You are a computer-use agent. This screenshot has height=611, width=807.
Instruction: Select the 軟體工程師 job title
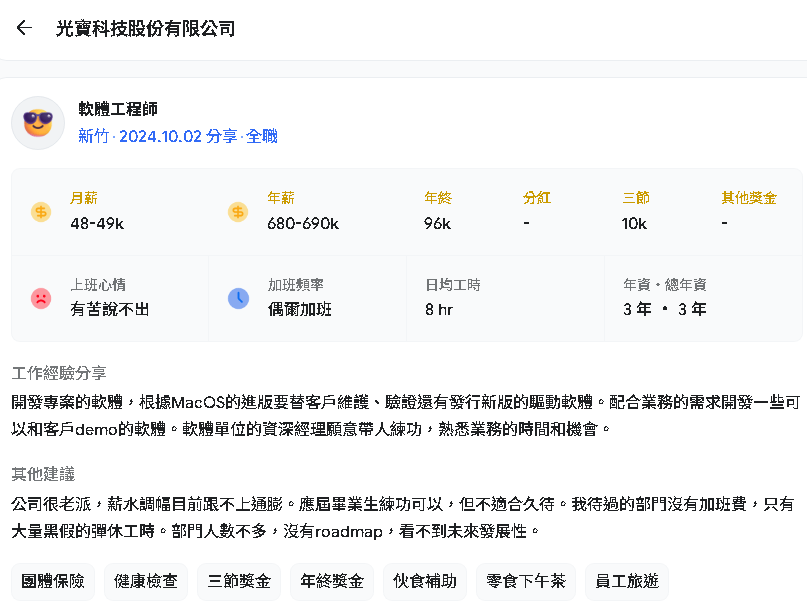pos(118,109)
